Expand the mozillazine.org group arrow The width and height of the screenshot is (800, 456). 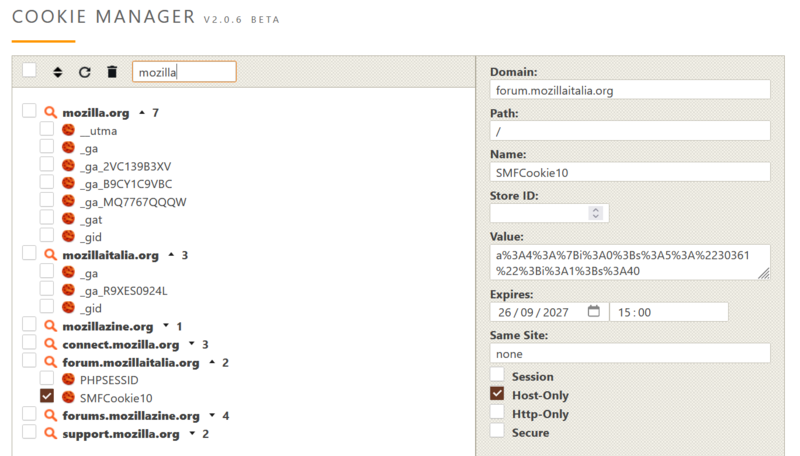click(x=166, y=325)
